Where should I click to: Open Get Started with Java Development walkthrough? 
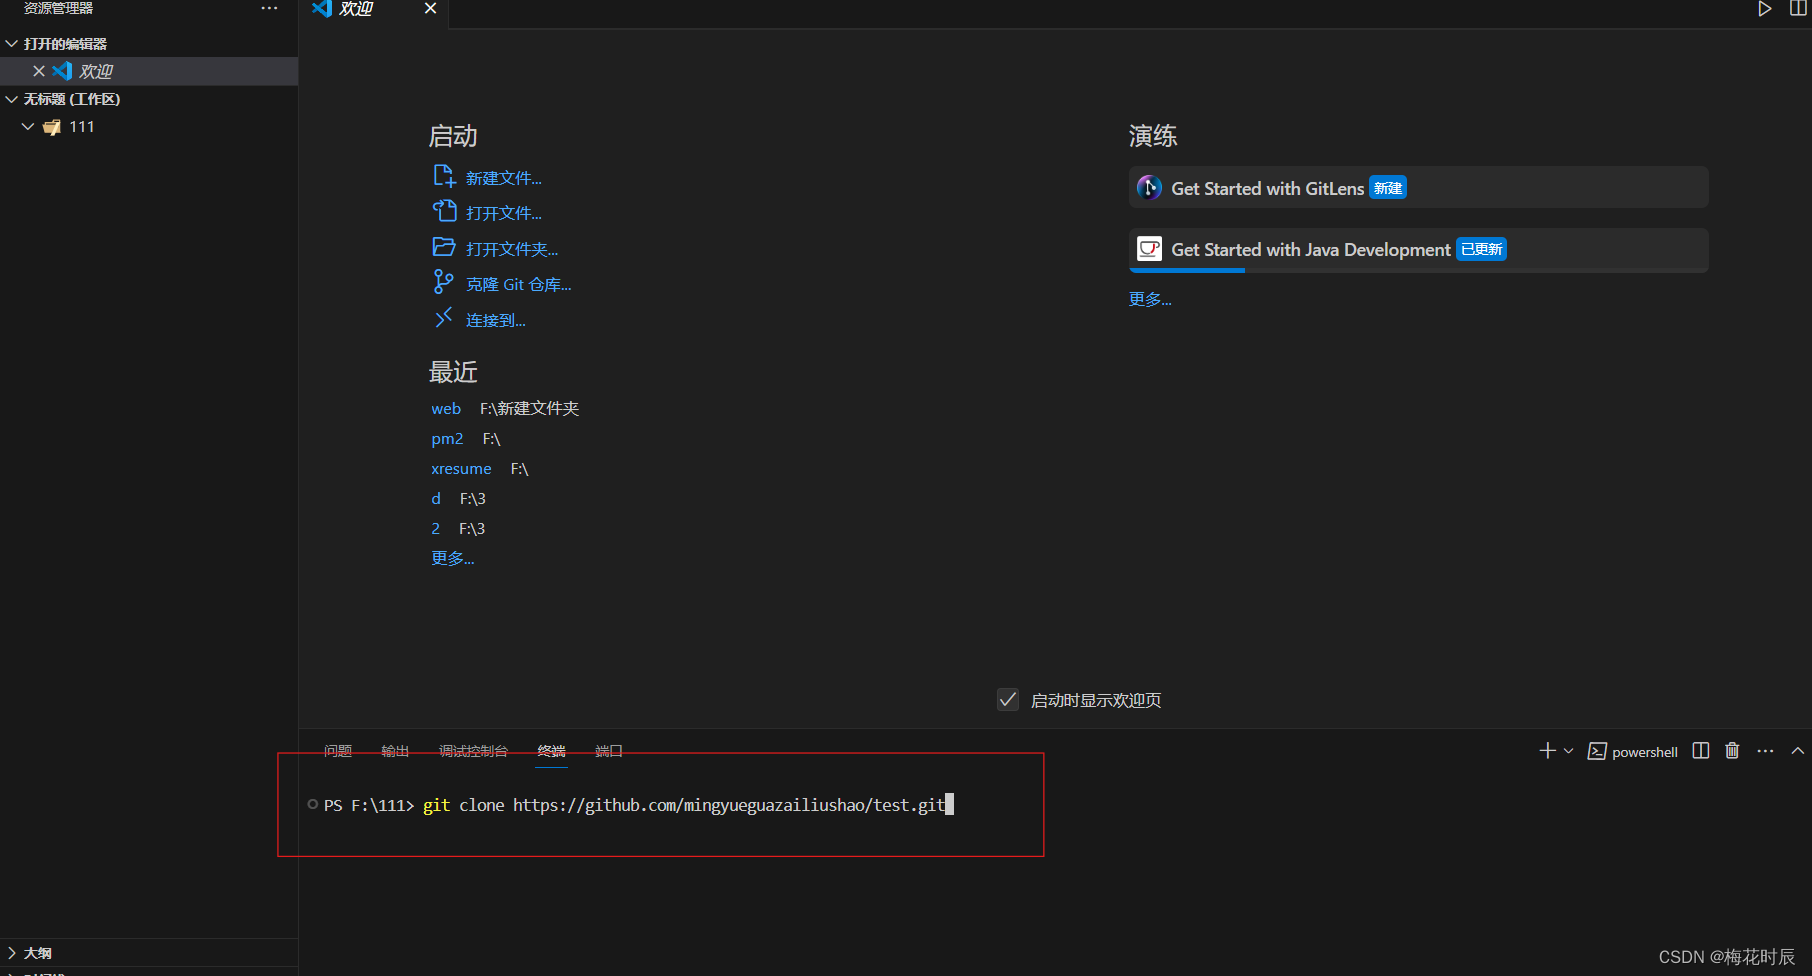1418,250
